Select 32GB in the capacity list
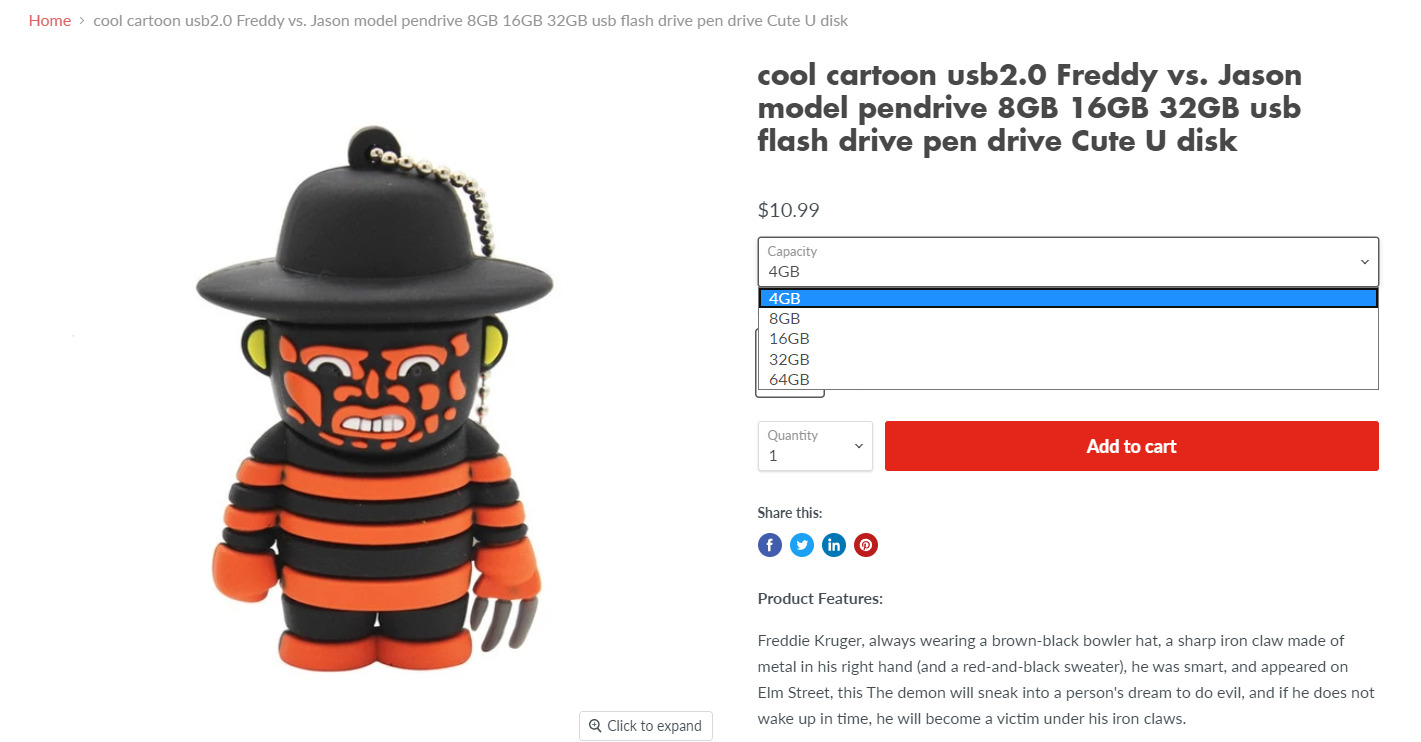1421x742 pixels. pyautogui.click(x=789, y=359)
